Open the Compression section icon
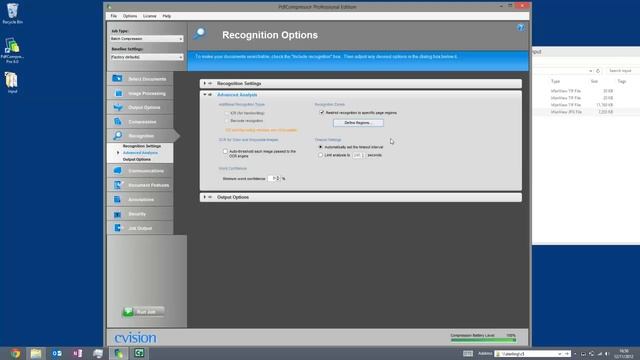The width and height of the screenshot is (640, 360). pyautogui.click(x=118, y=122)
